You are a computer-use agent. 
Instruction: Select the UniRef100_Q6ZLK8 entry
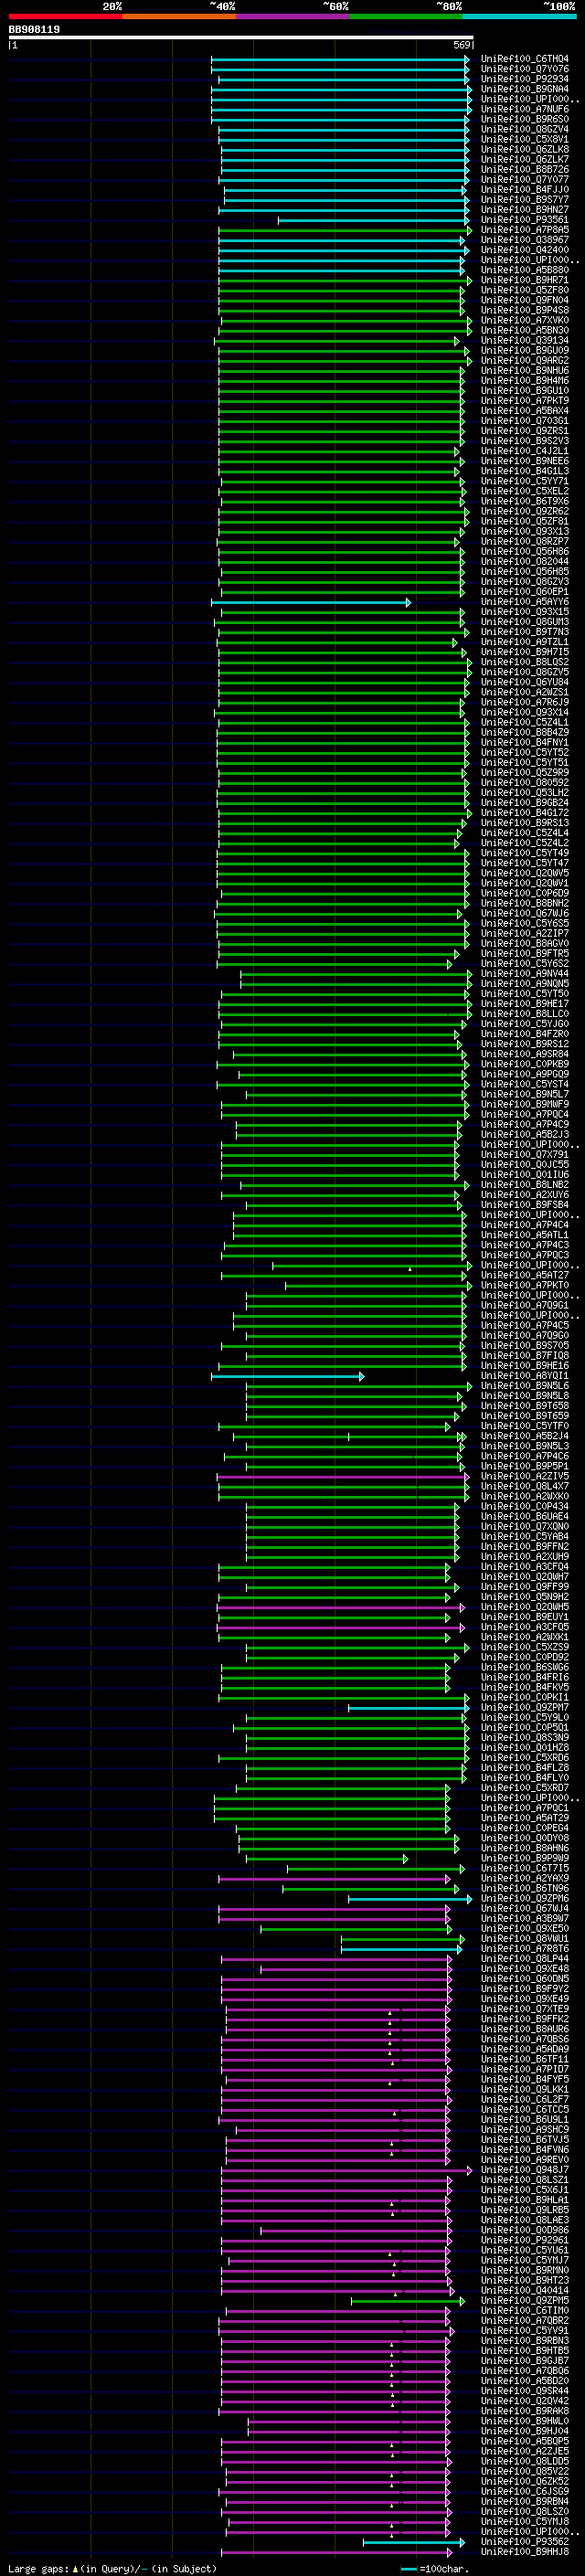point(525,149)
